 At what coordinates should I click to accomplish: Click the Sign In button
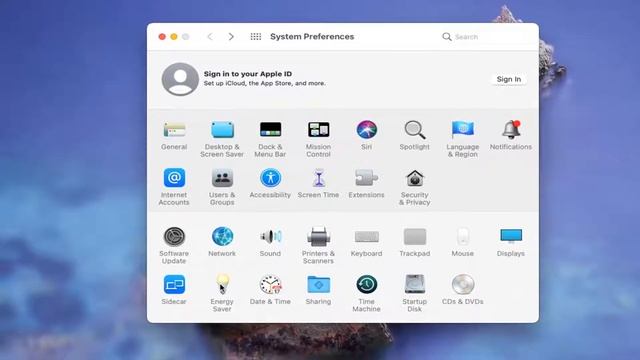pos(509,79)
